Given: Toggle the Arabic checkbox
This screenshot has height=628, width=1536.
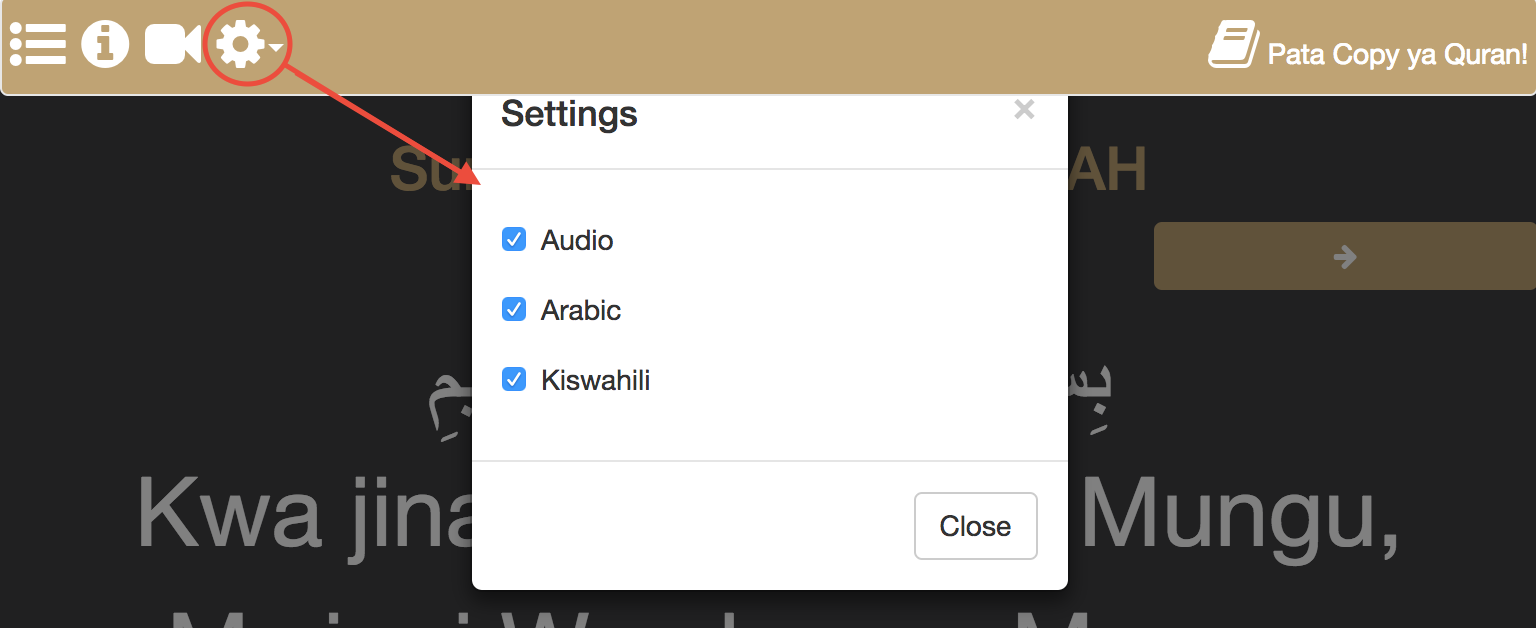Looking at the screenshot, I should 513,309.
